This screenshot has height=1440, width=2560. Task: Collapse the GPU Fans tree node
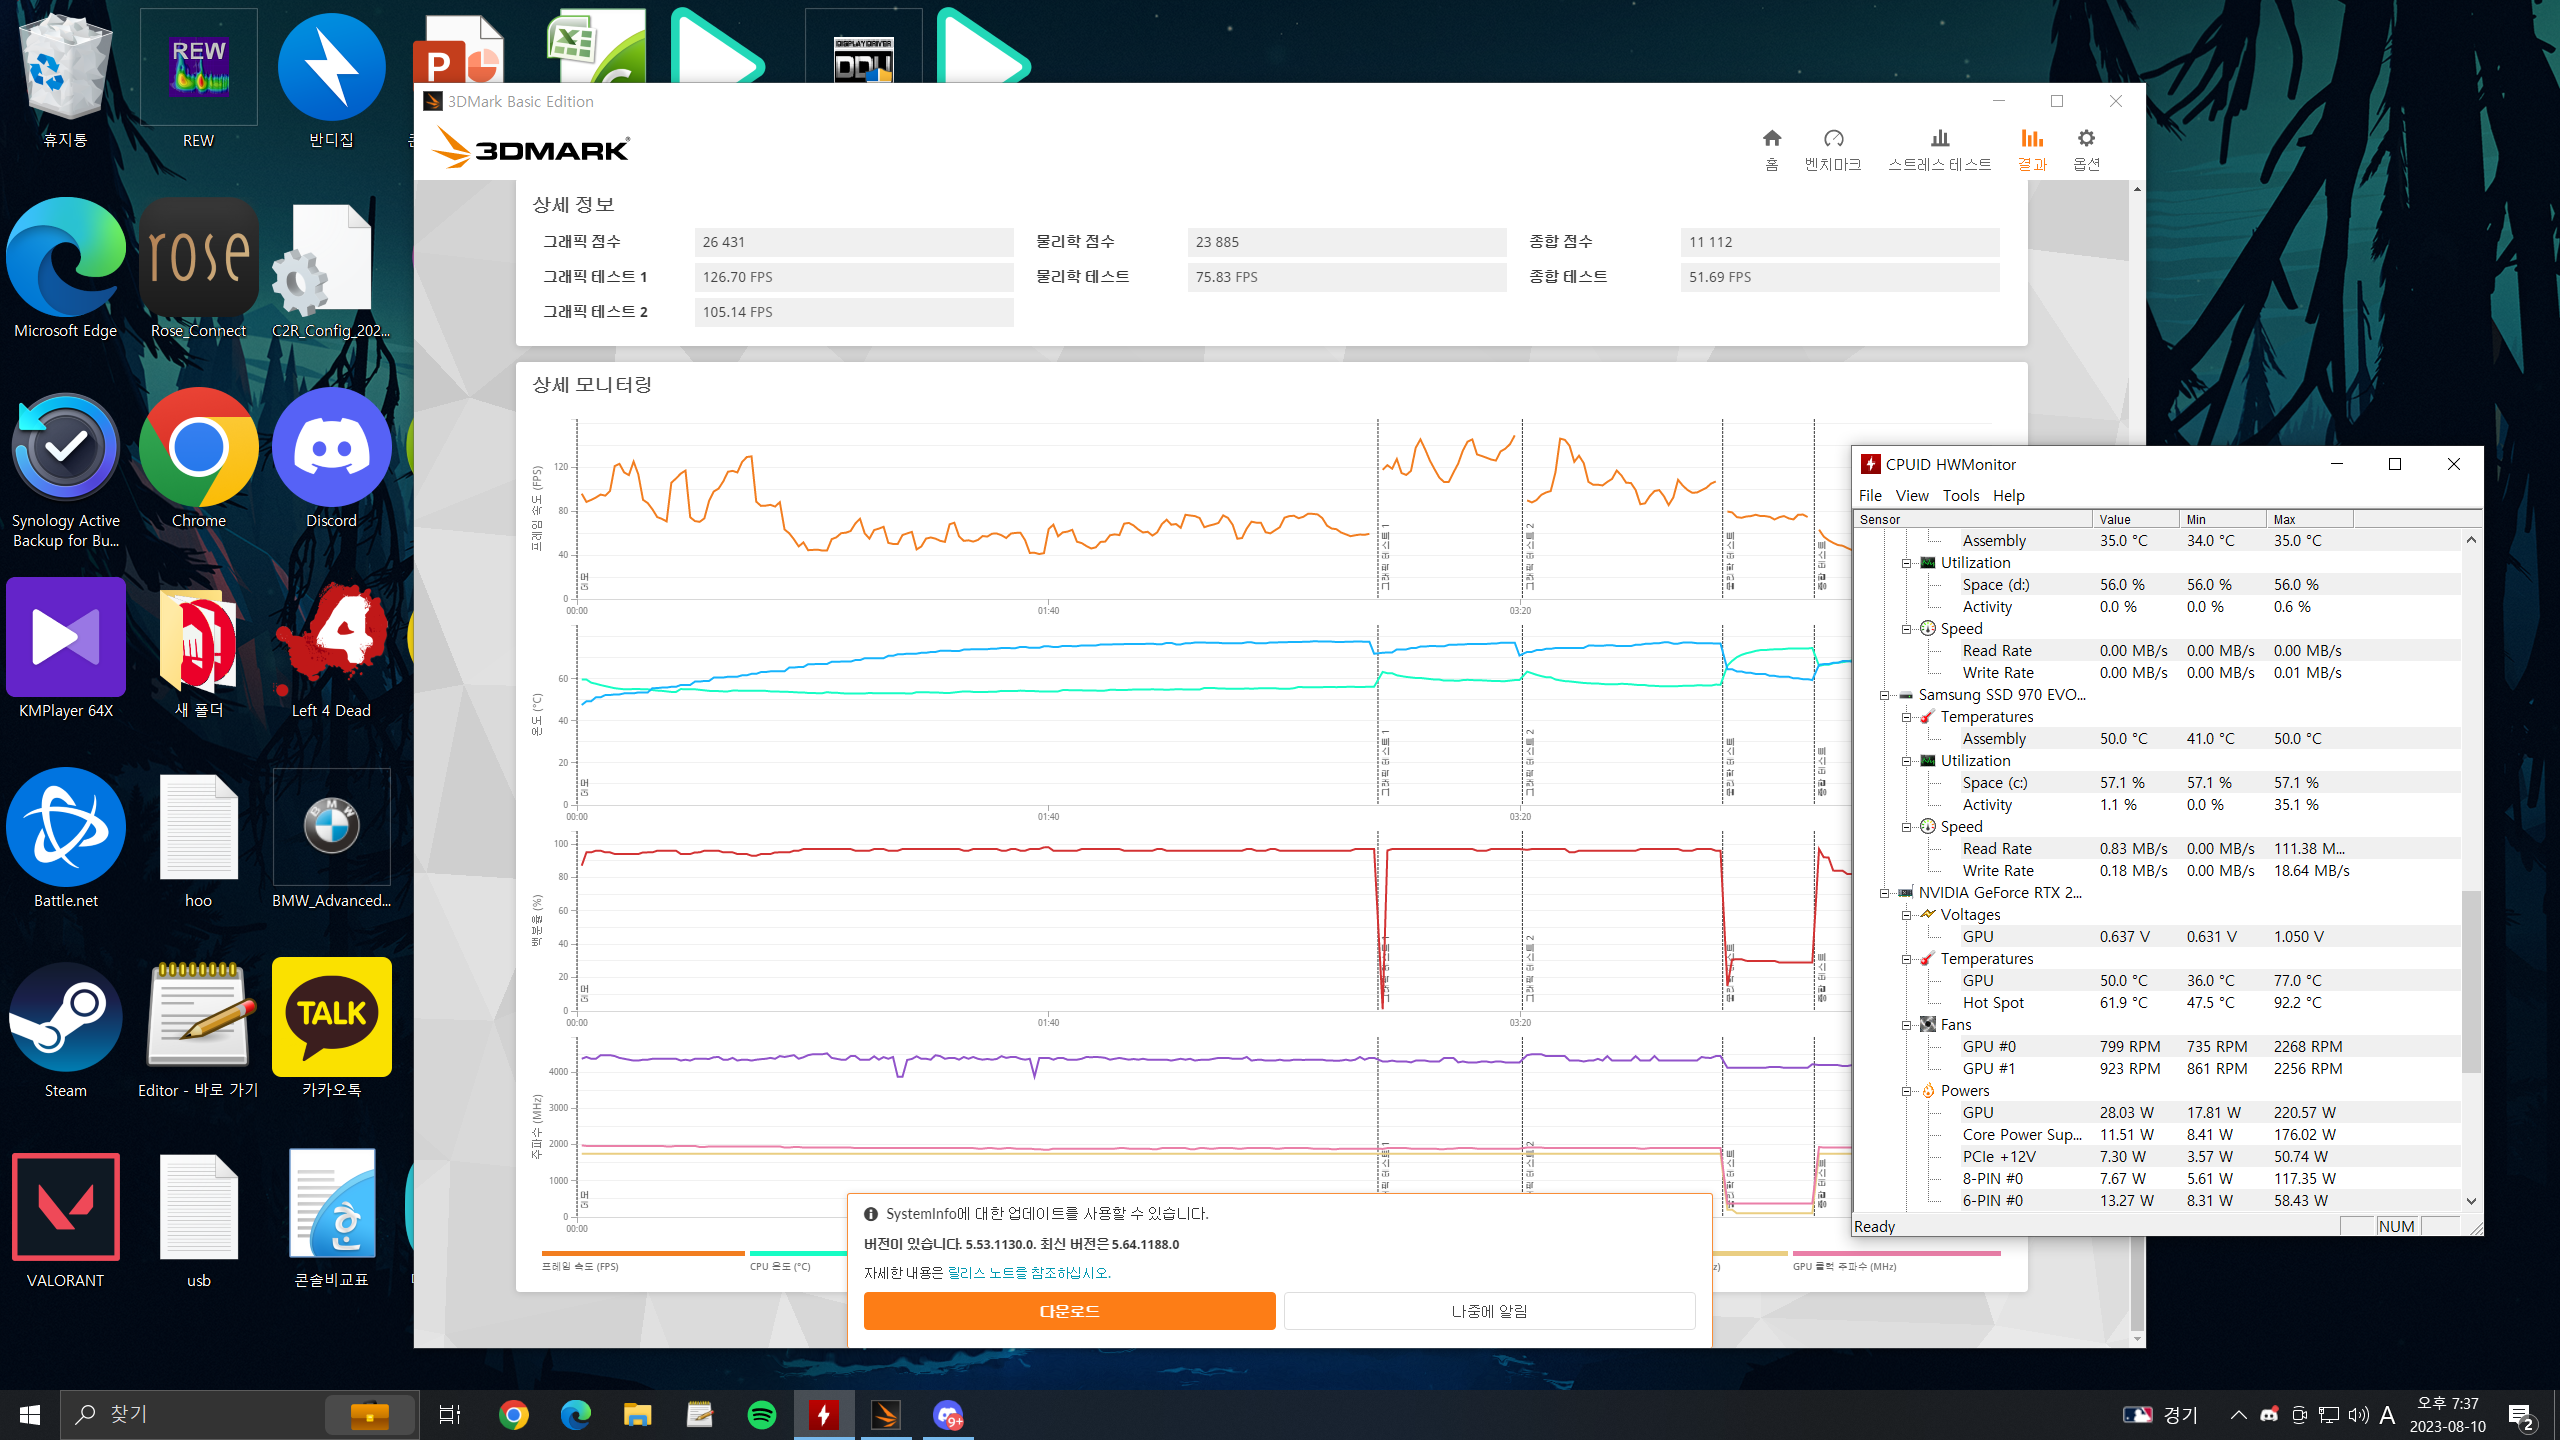[x=1906, y=1025]
